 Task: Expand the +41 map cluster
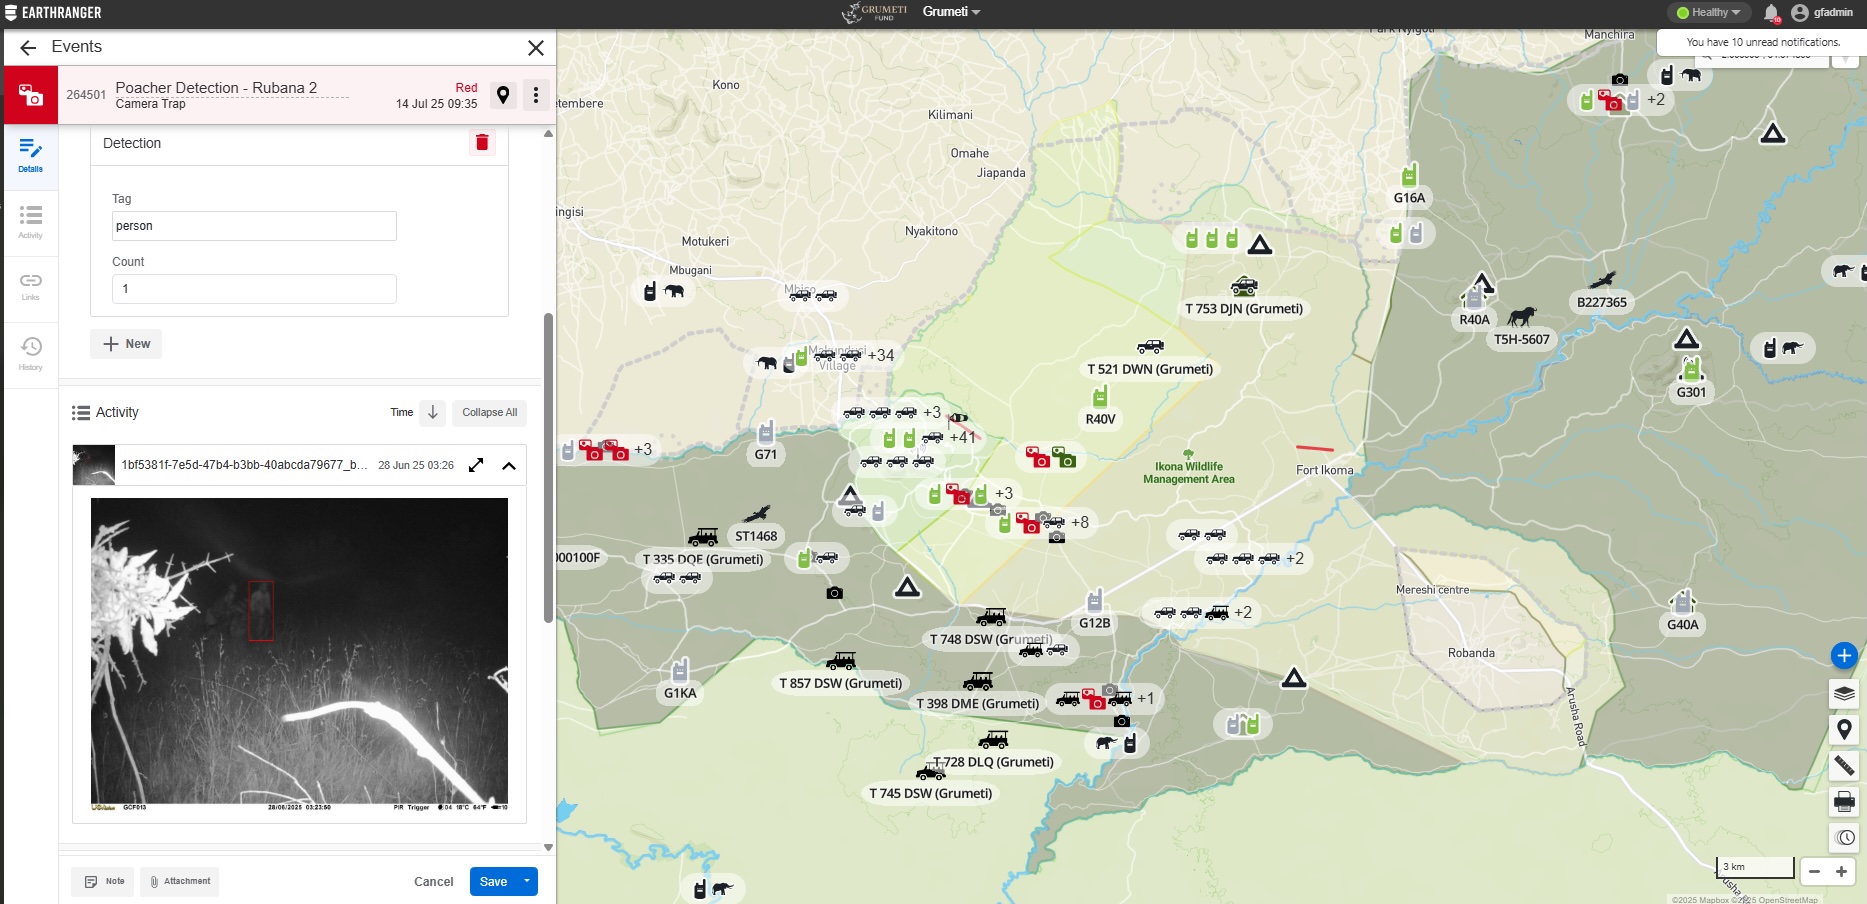click(x=962, y=437)
